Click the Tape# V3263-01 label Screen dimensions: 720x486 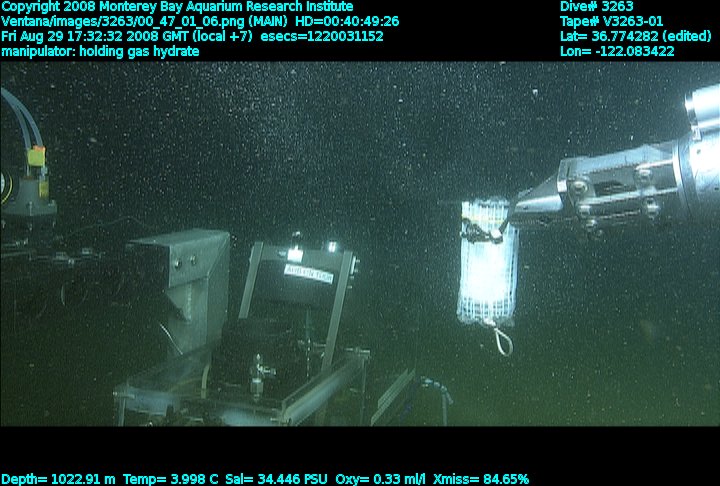612,22
